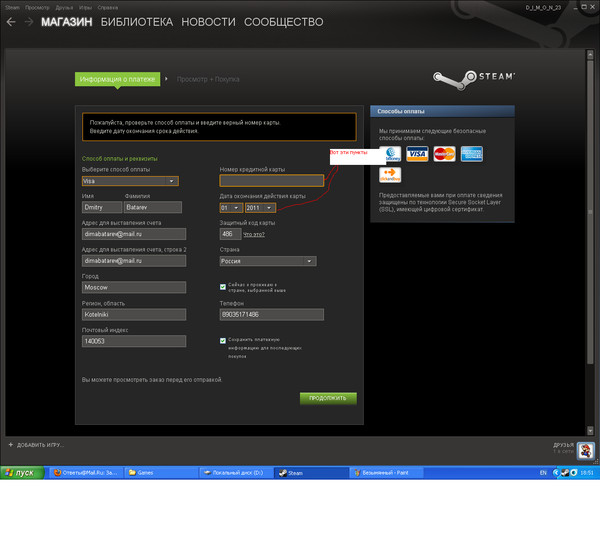The image size is (600, 534).
Task: Go forward with the right arrow
Action: coord(29,22)
